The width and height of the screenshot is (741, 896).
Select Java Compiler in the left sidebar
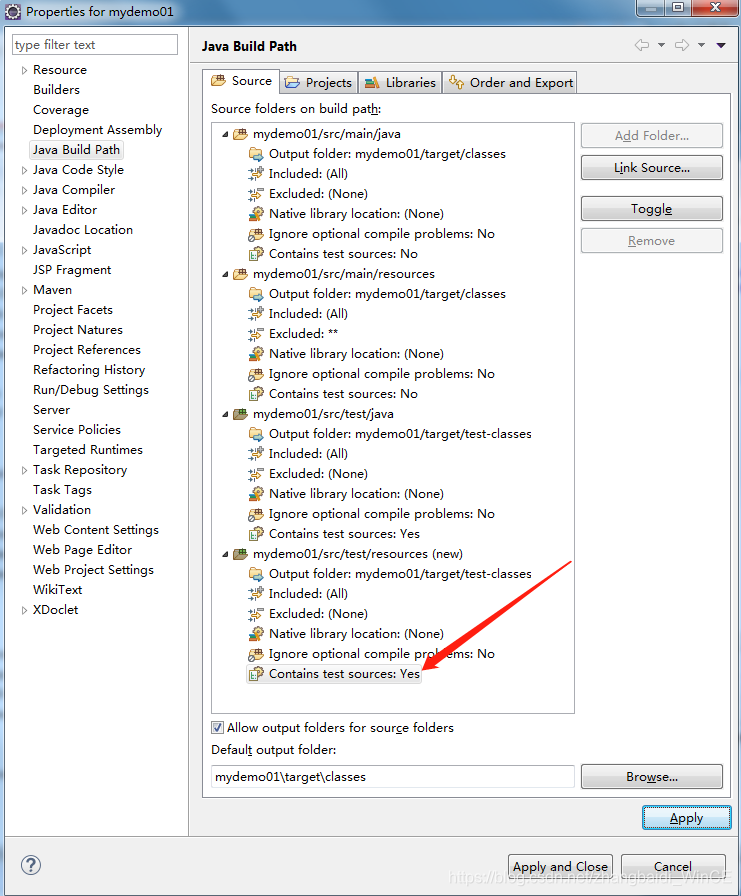click(73, 189)
